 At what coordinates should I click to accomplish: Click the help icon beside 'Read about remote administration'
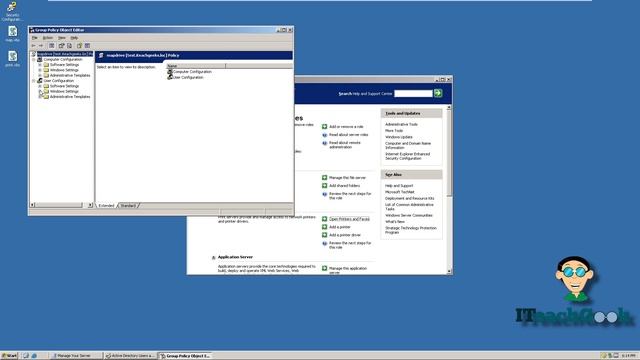[x=324, y=143]
